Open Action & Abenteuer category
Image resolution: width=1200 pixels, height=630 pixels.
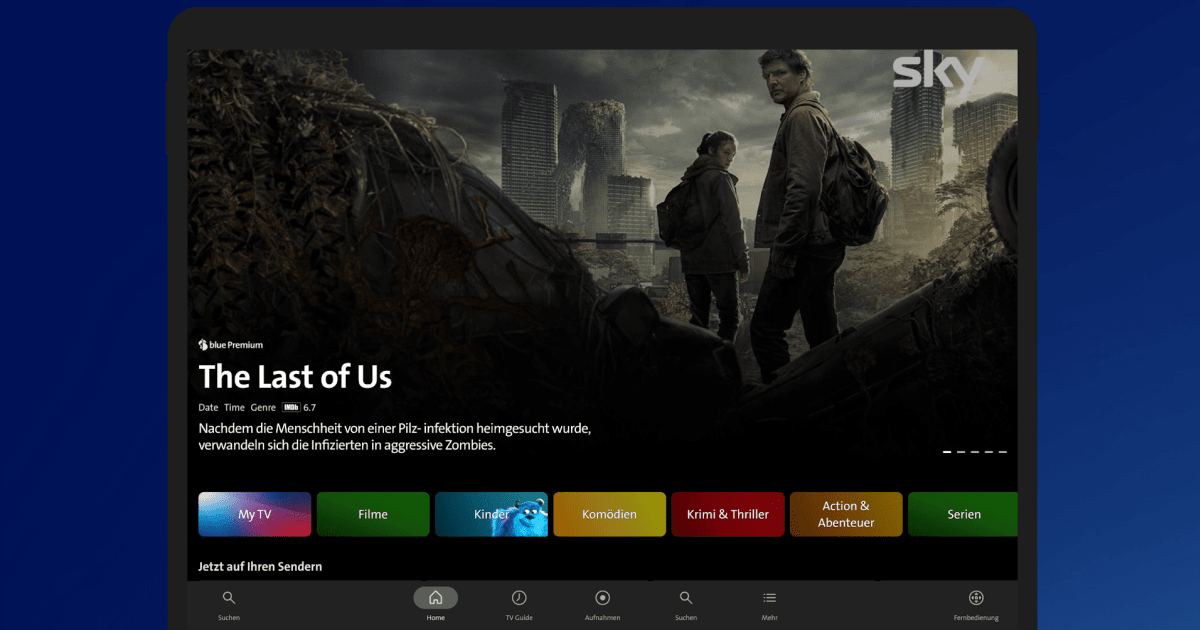click(x=846, y=513)
